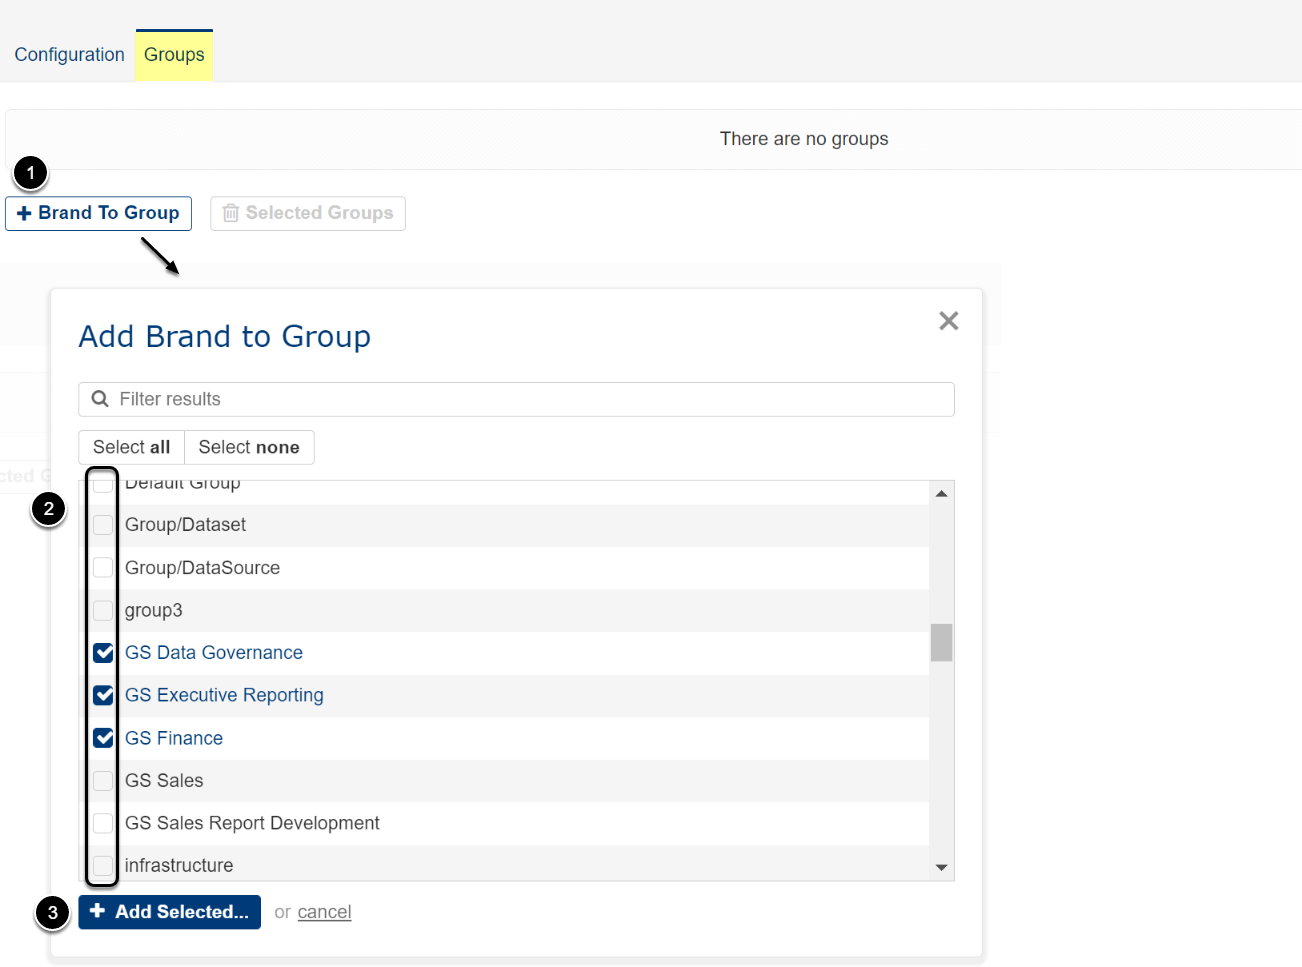Uncheck the GS Data Governance checkbox
The width and height of the screenshot is (1302, 967).
[103, 653]
